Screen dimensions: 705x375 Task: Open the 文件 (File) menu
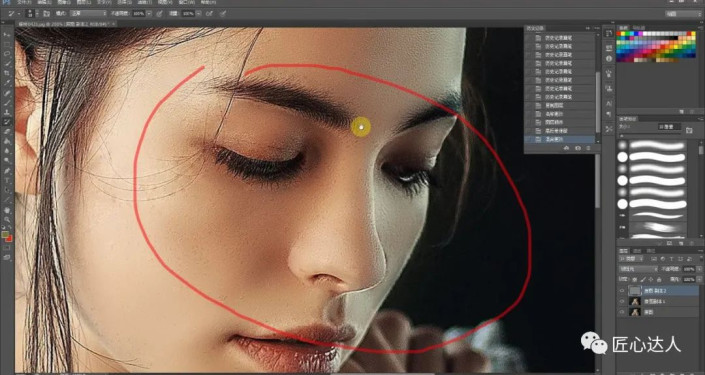click(x=24, y=2)
